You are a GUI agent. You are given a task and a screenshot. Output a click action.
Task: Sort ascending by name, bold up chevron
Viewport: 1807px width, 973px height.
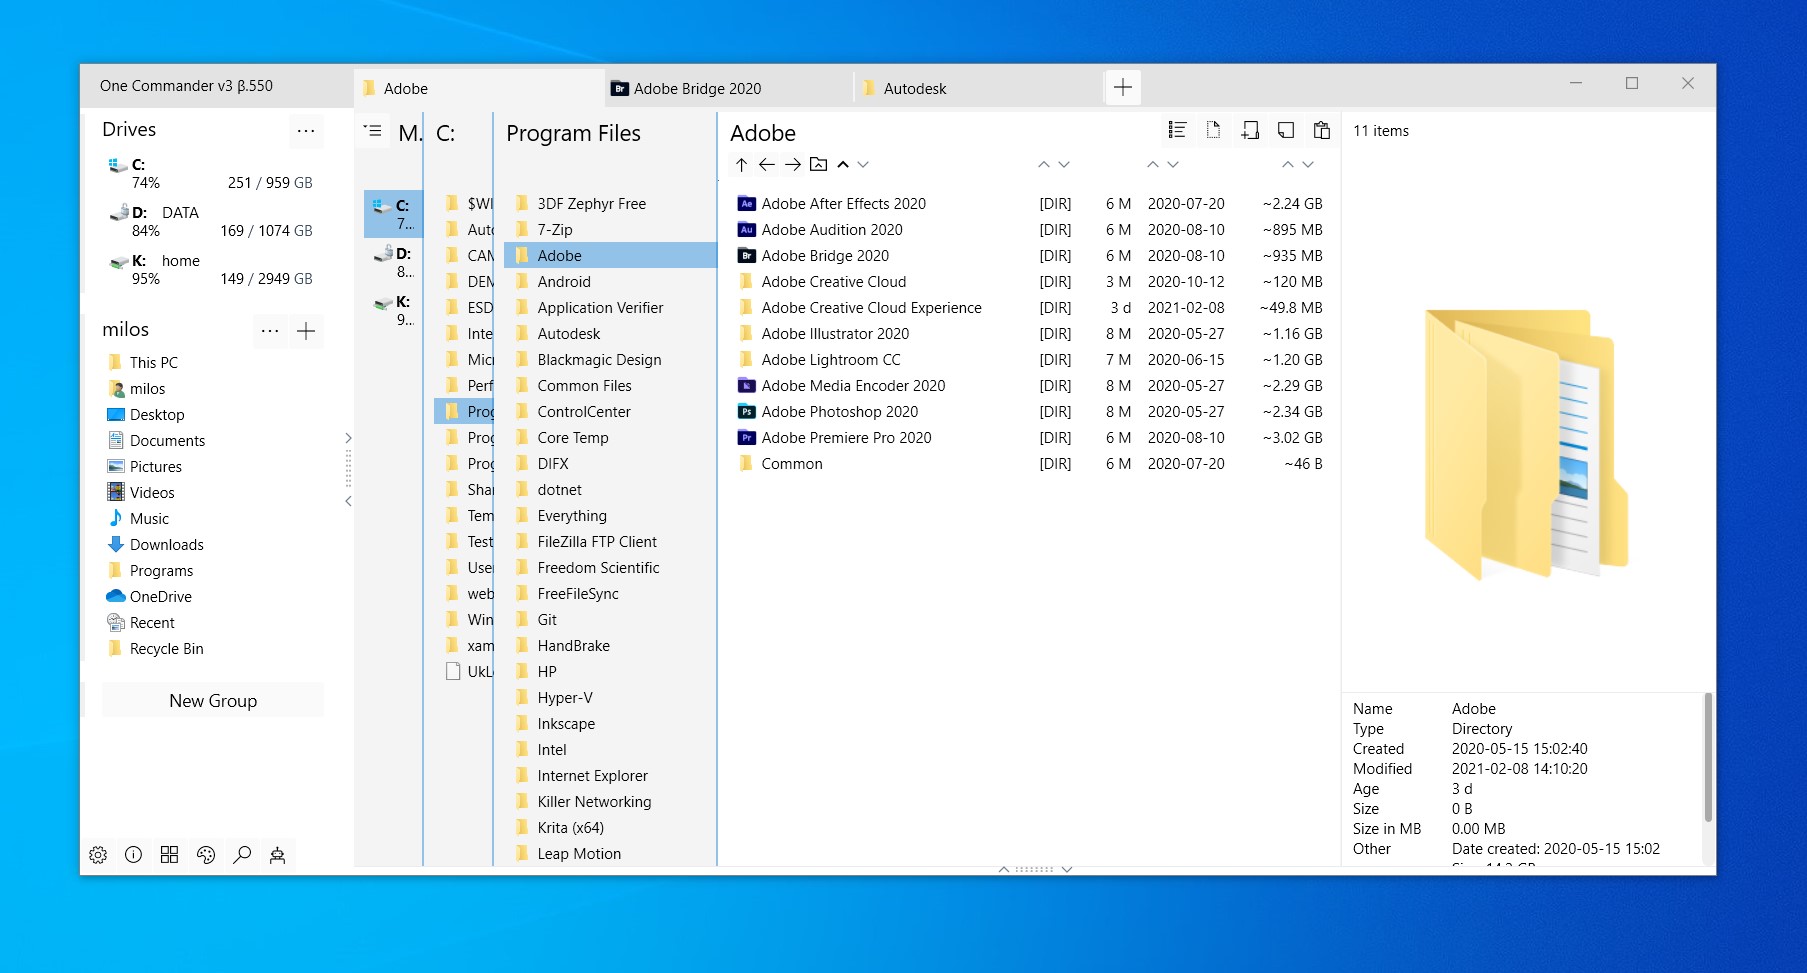(843, 165)
